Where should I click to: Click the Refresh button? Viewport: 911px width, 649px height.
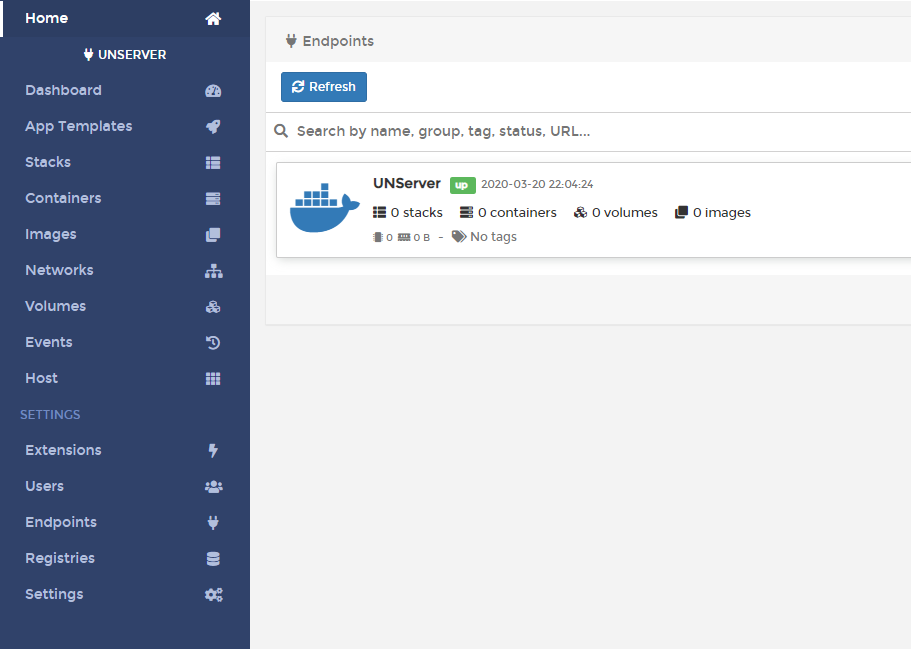[324, 87]
